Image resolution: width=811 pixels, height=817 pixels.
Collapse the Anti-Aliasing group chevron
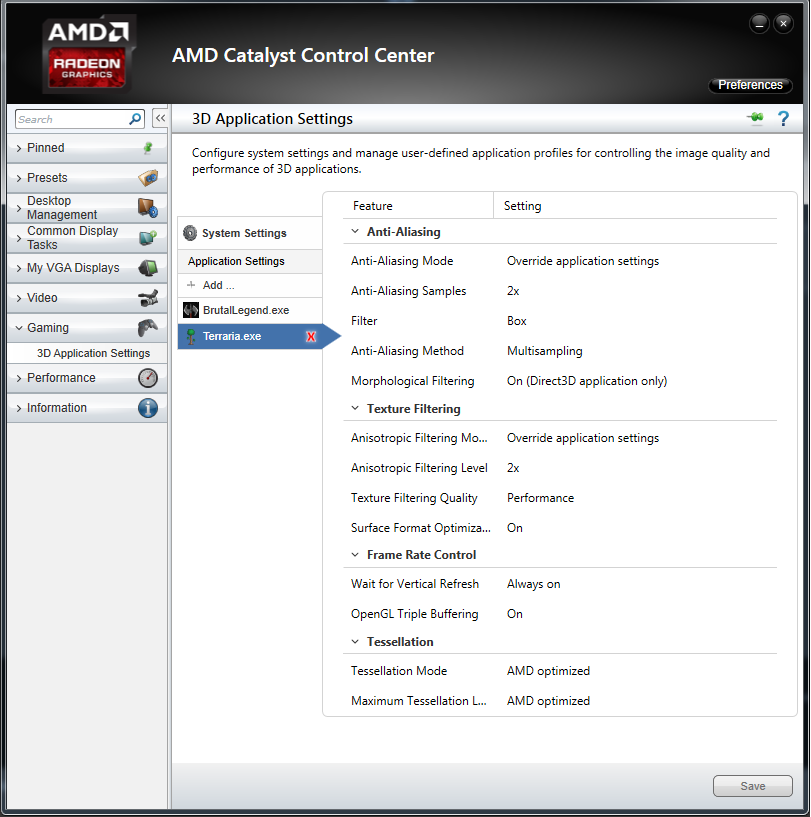point(355,231)
